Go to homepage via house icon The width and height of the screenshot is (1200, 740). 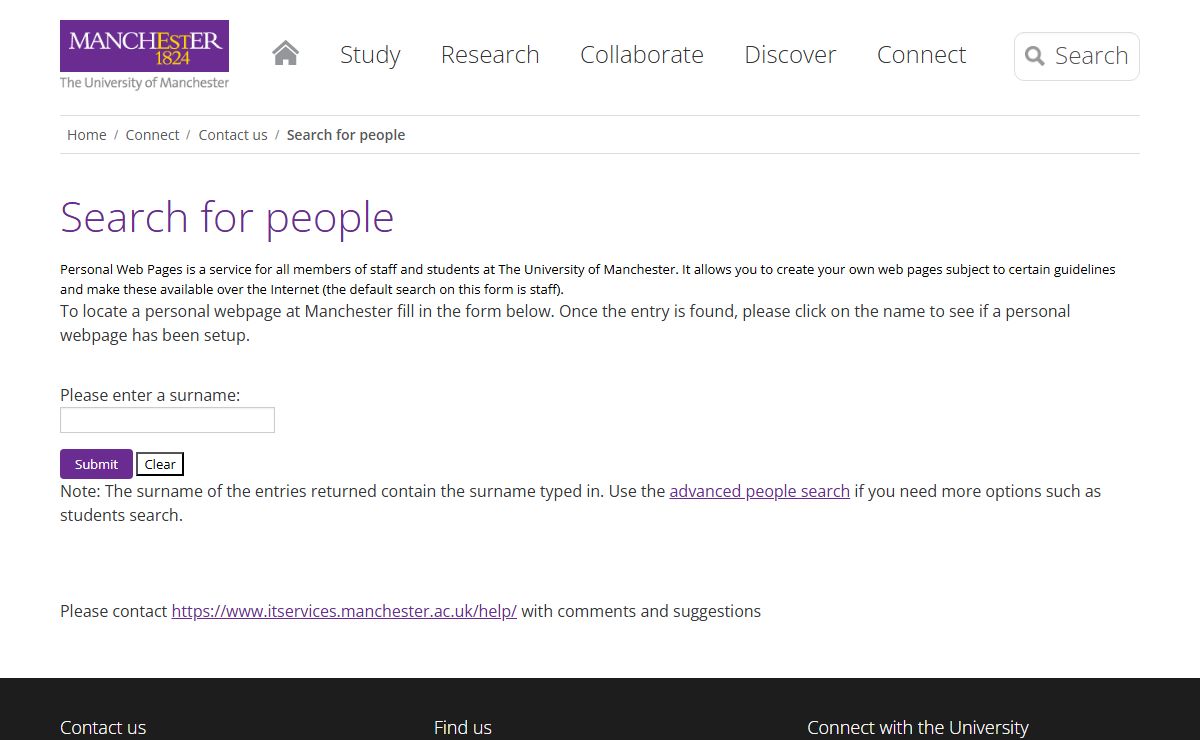click(285, 54)
